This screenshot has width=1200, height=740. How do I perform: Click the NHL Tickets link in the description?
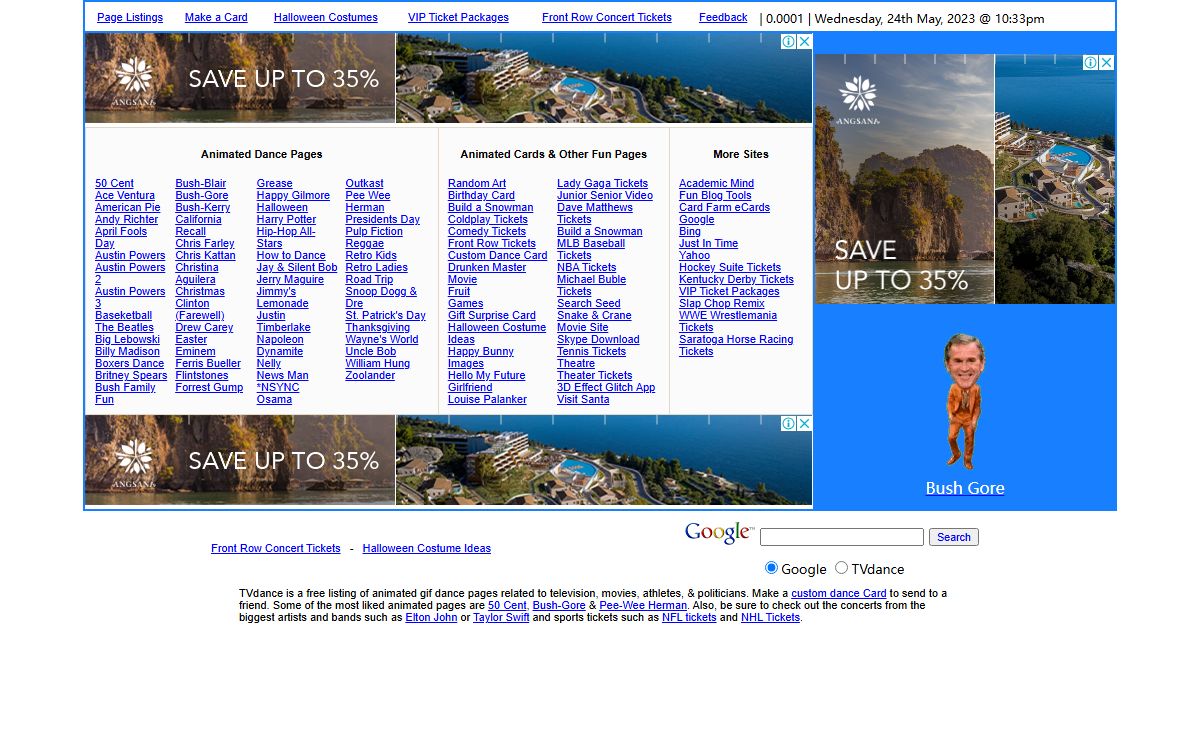click(x=770, y=617)
